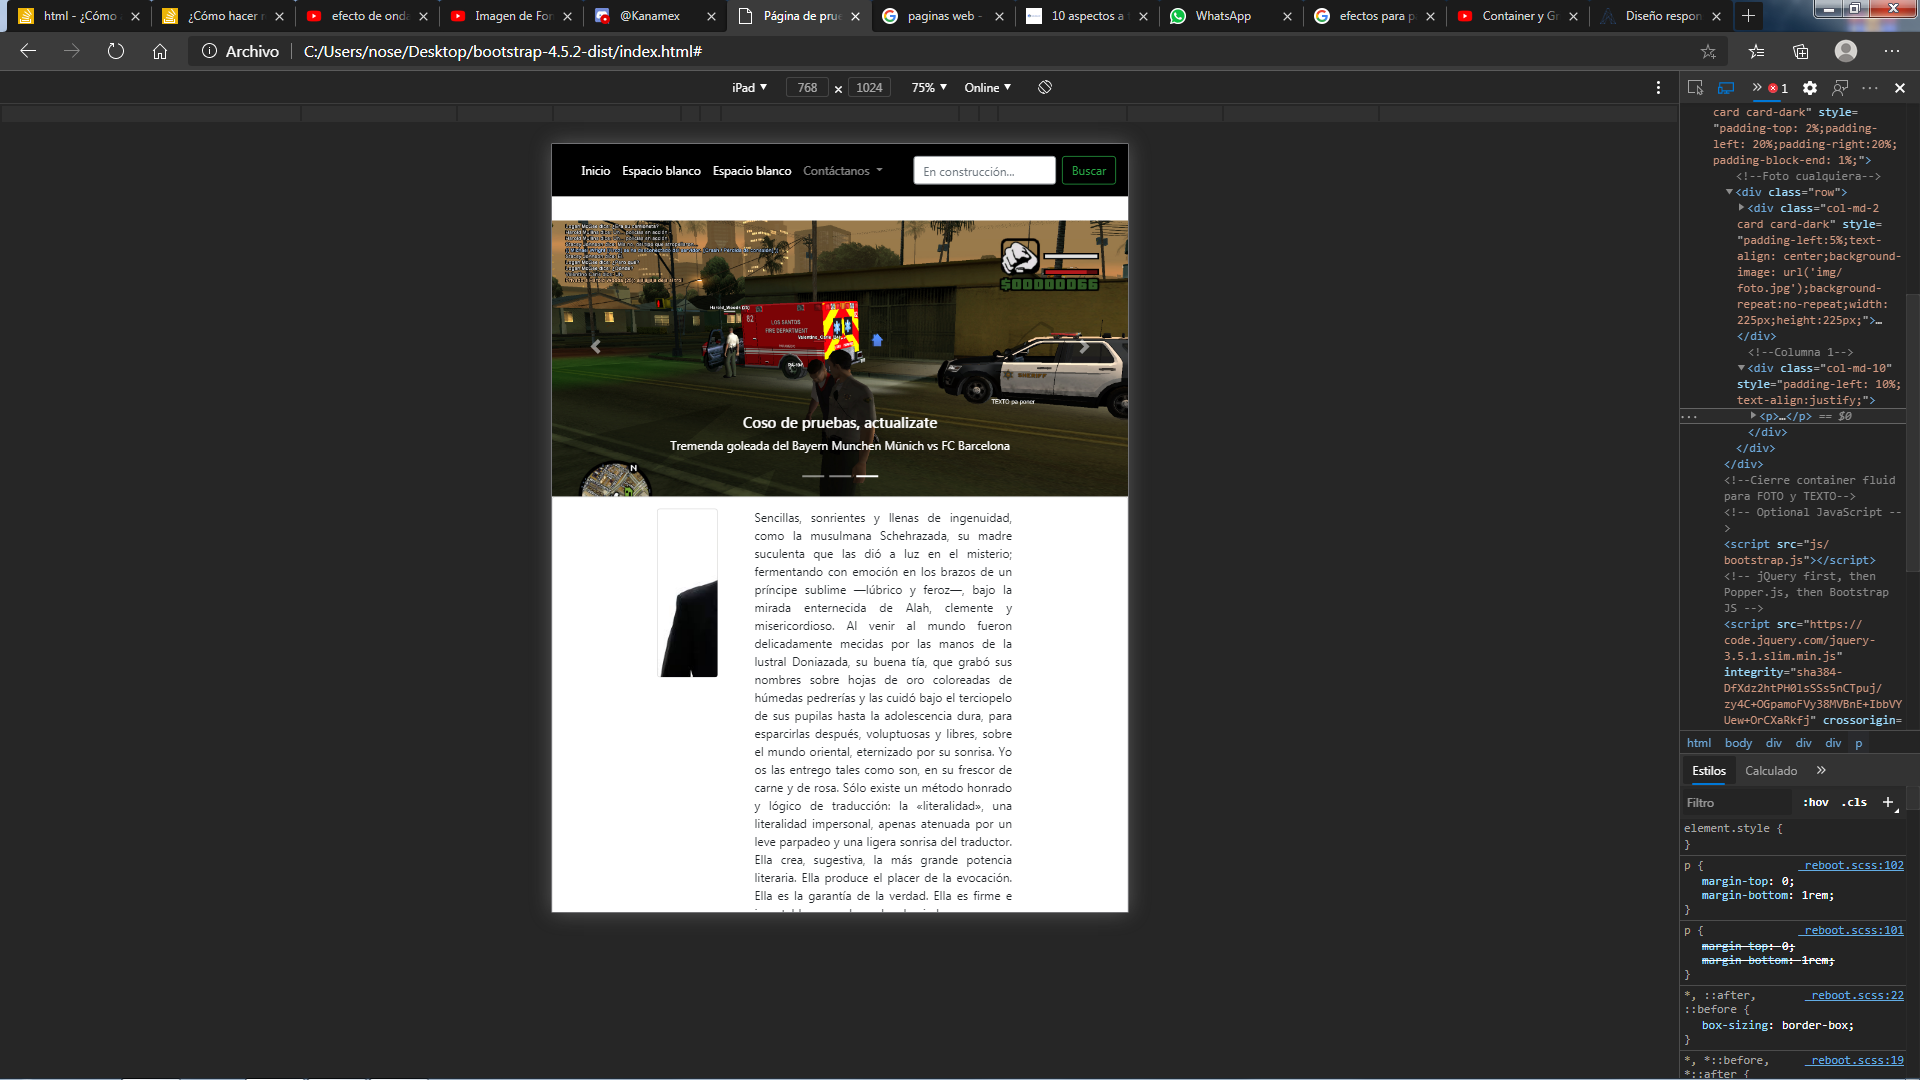The image size is (1920, 1080).
Task: Open the user profile avatar
Action: tap(1846, 51)
